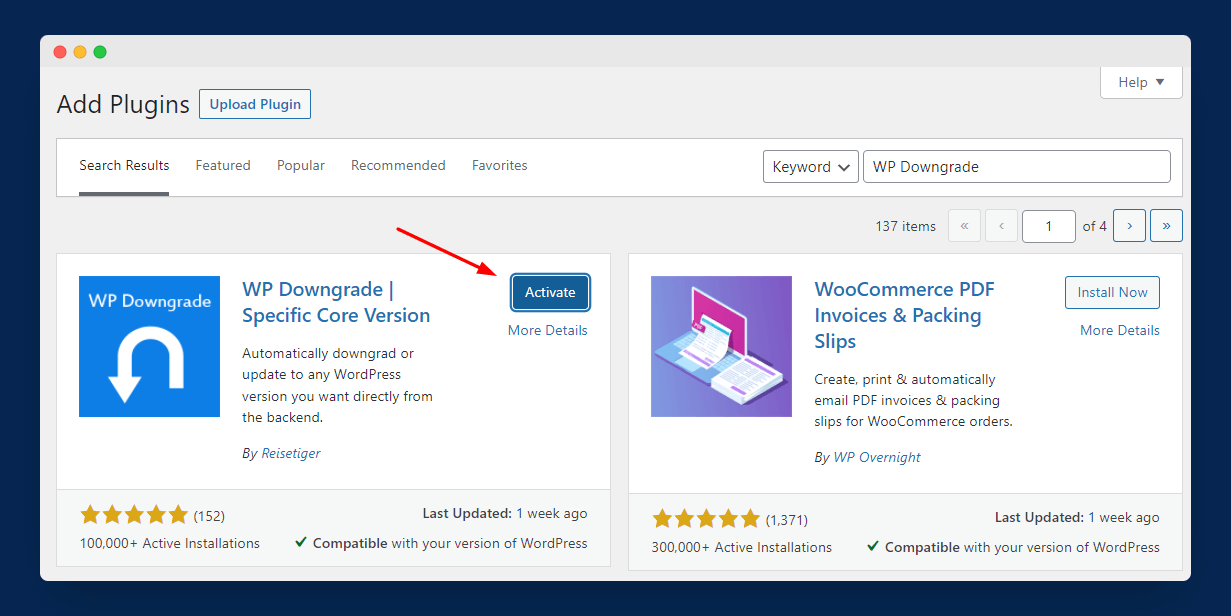This screenshot has width=1231, height=616.
Task: Click the WP Downgrade plugin icon
Action: pyautogui.click(x=149, y=346)
